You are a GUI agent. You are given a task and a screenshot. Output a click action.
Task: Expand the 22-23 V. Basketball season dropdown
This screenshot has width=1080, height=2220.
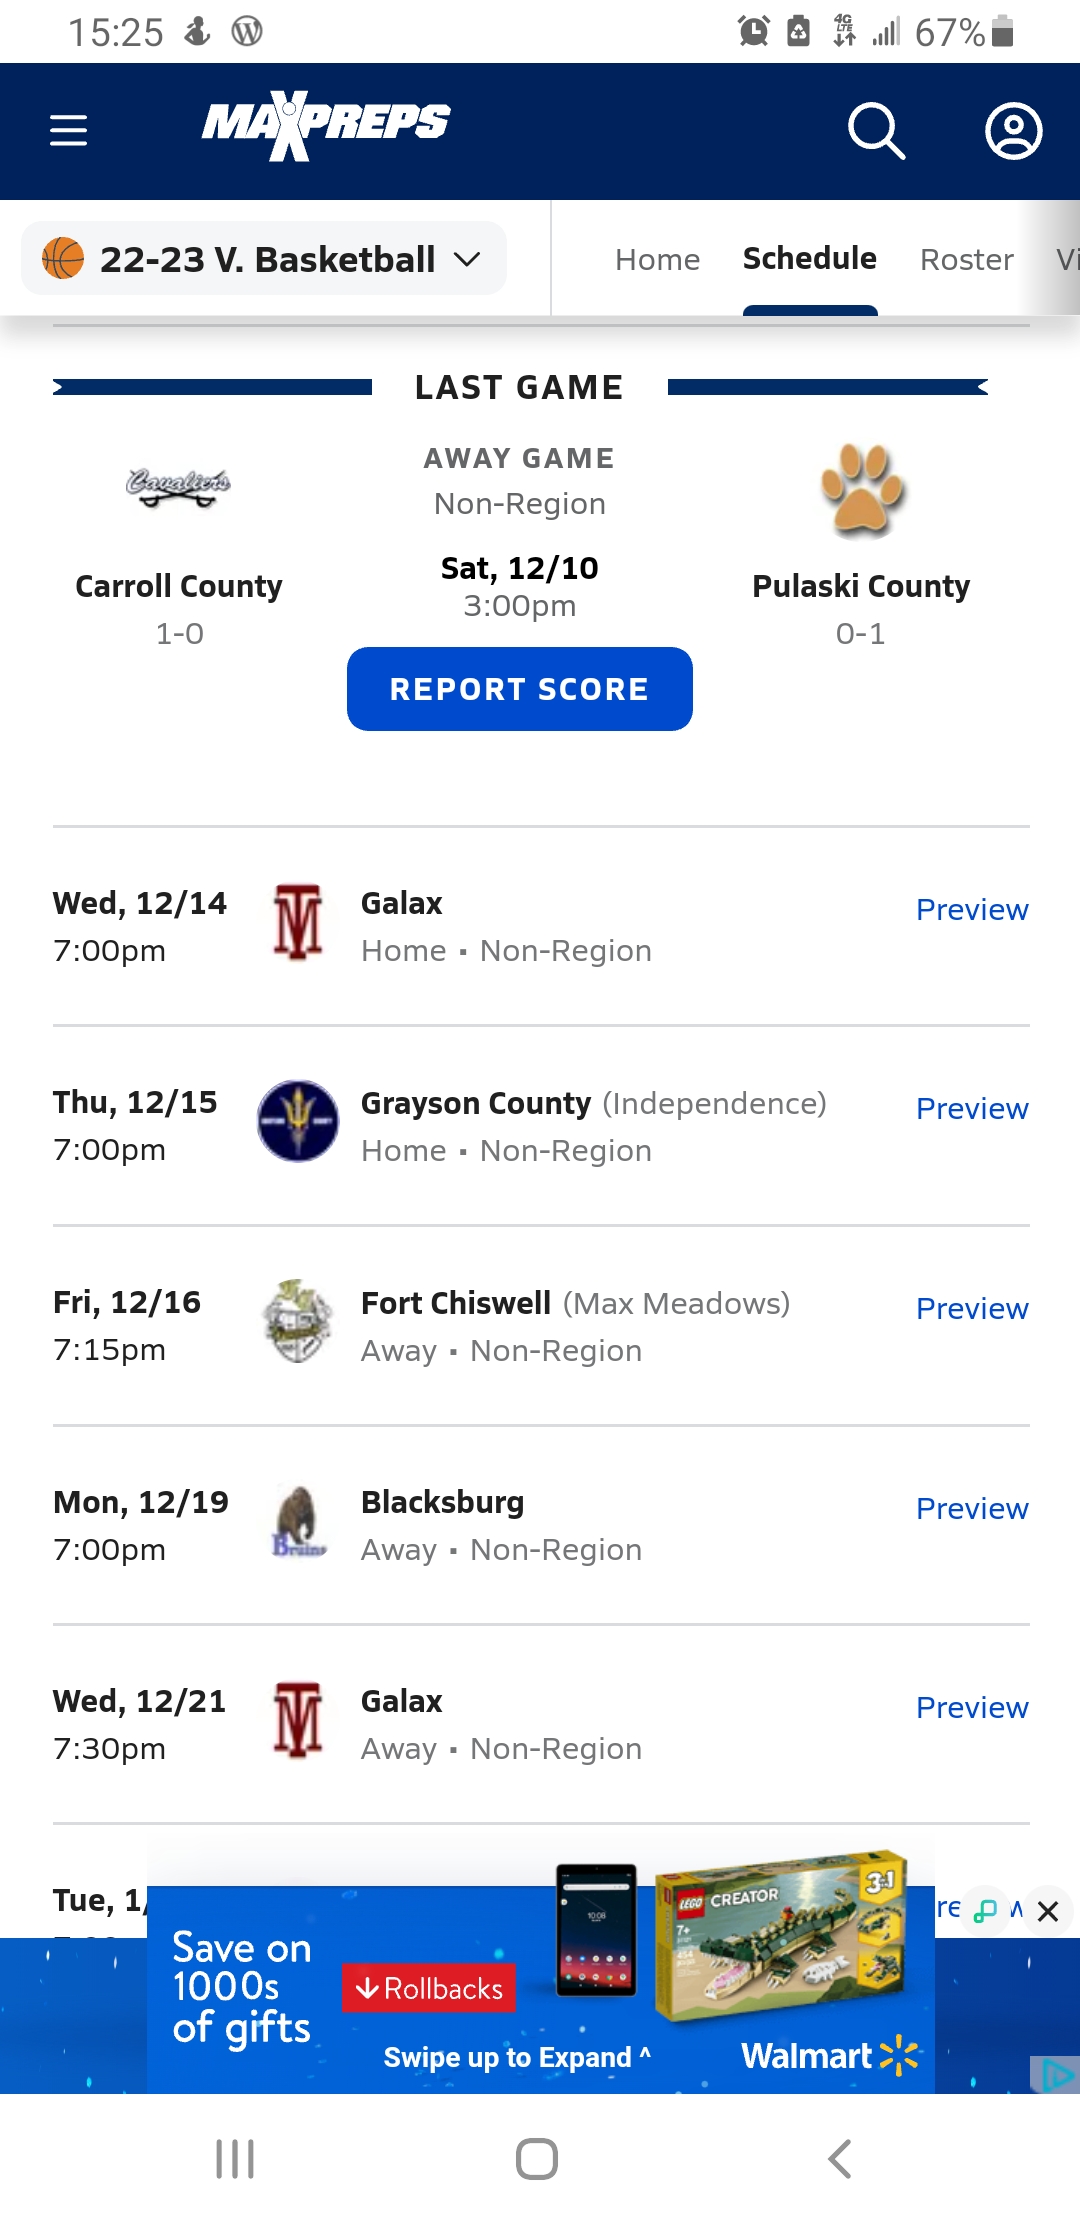pyautogui.click(x=264, y=259)
